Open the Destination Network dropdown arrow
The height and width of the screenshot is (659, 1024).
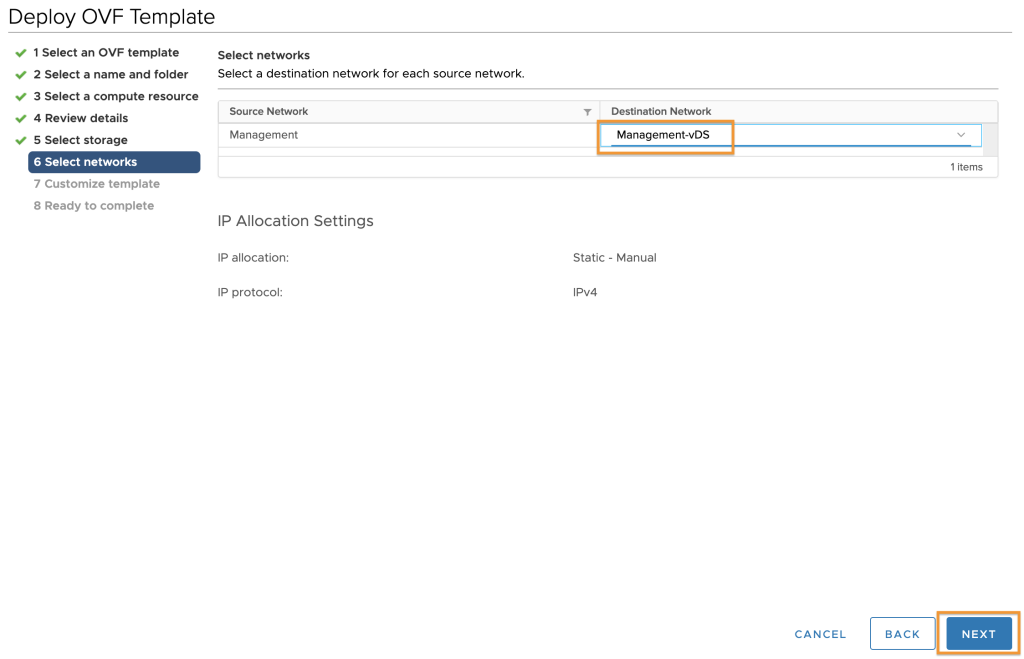[x=961, y=135]
